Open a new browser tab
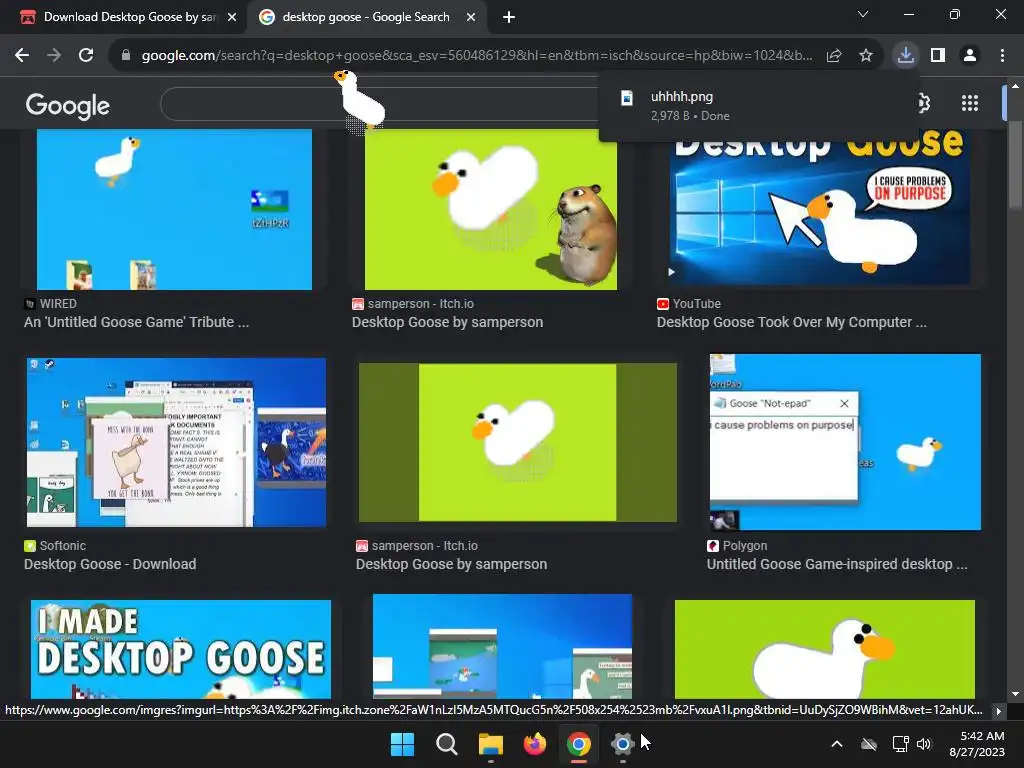 click(509, 18)
